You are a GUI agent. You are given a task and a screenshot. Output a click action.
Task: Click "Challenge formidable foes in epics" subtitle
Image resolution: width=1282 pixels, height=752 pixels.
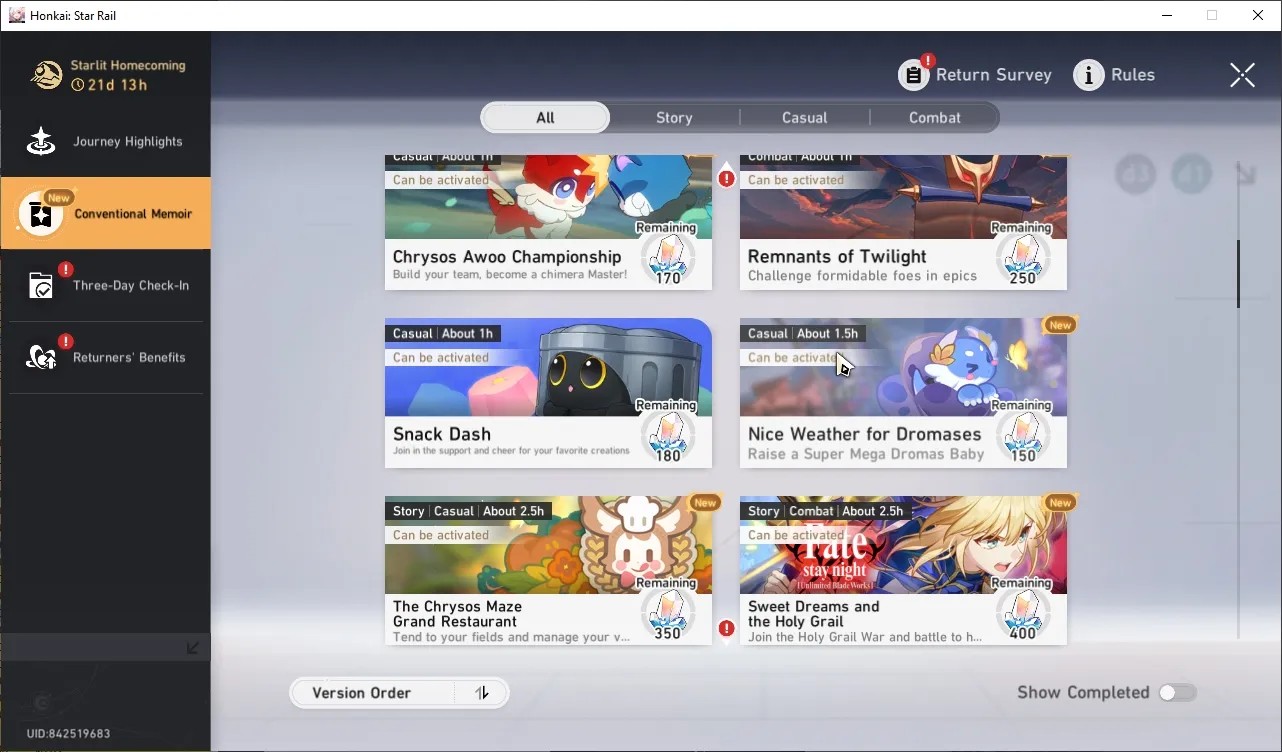pyautogui.click(x=862, y=276)
